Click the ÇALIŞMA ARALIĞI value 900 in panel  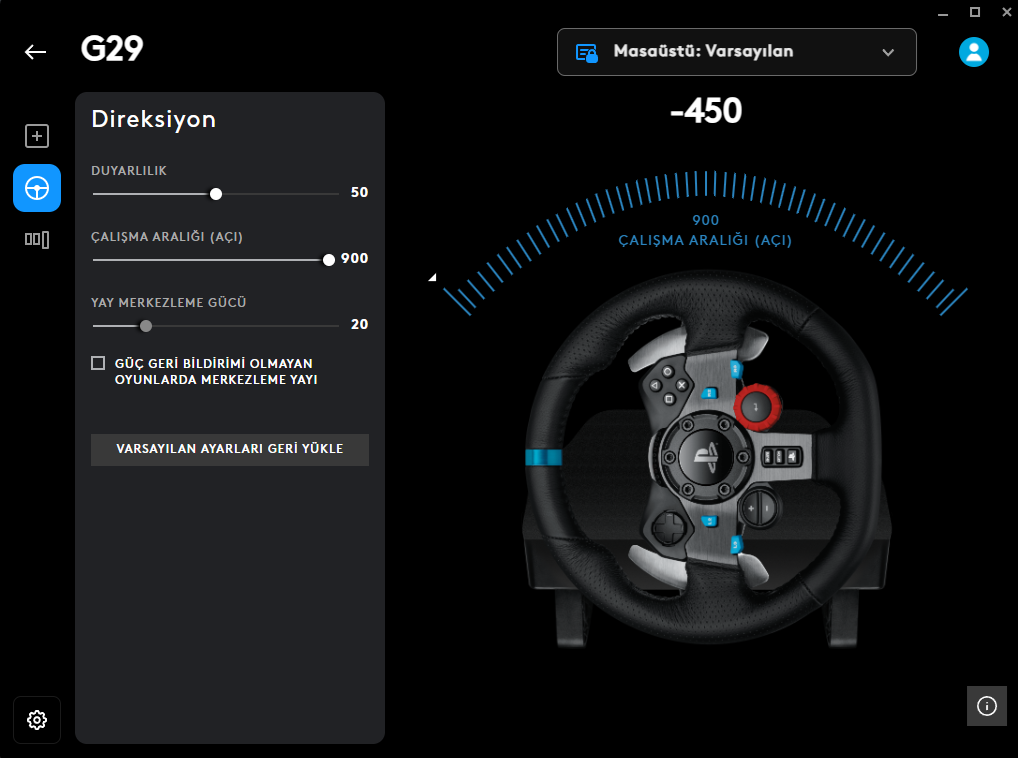click(354, 258)
